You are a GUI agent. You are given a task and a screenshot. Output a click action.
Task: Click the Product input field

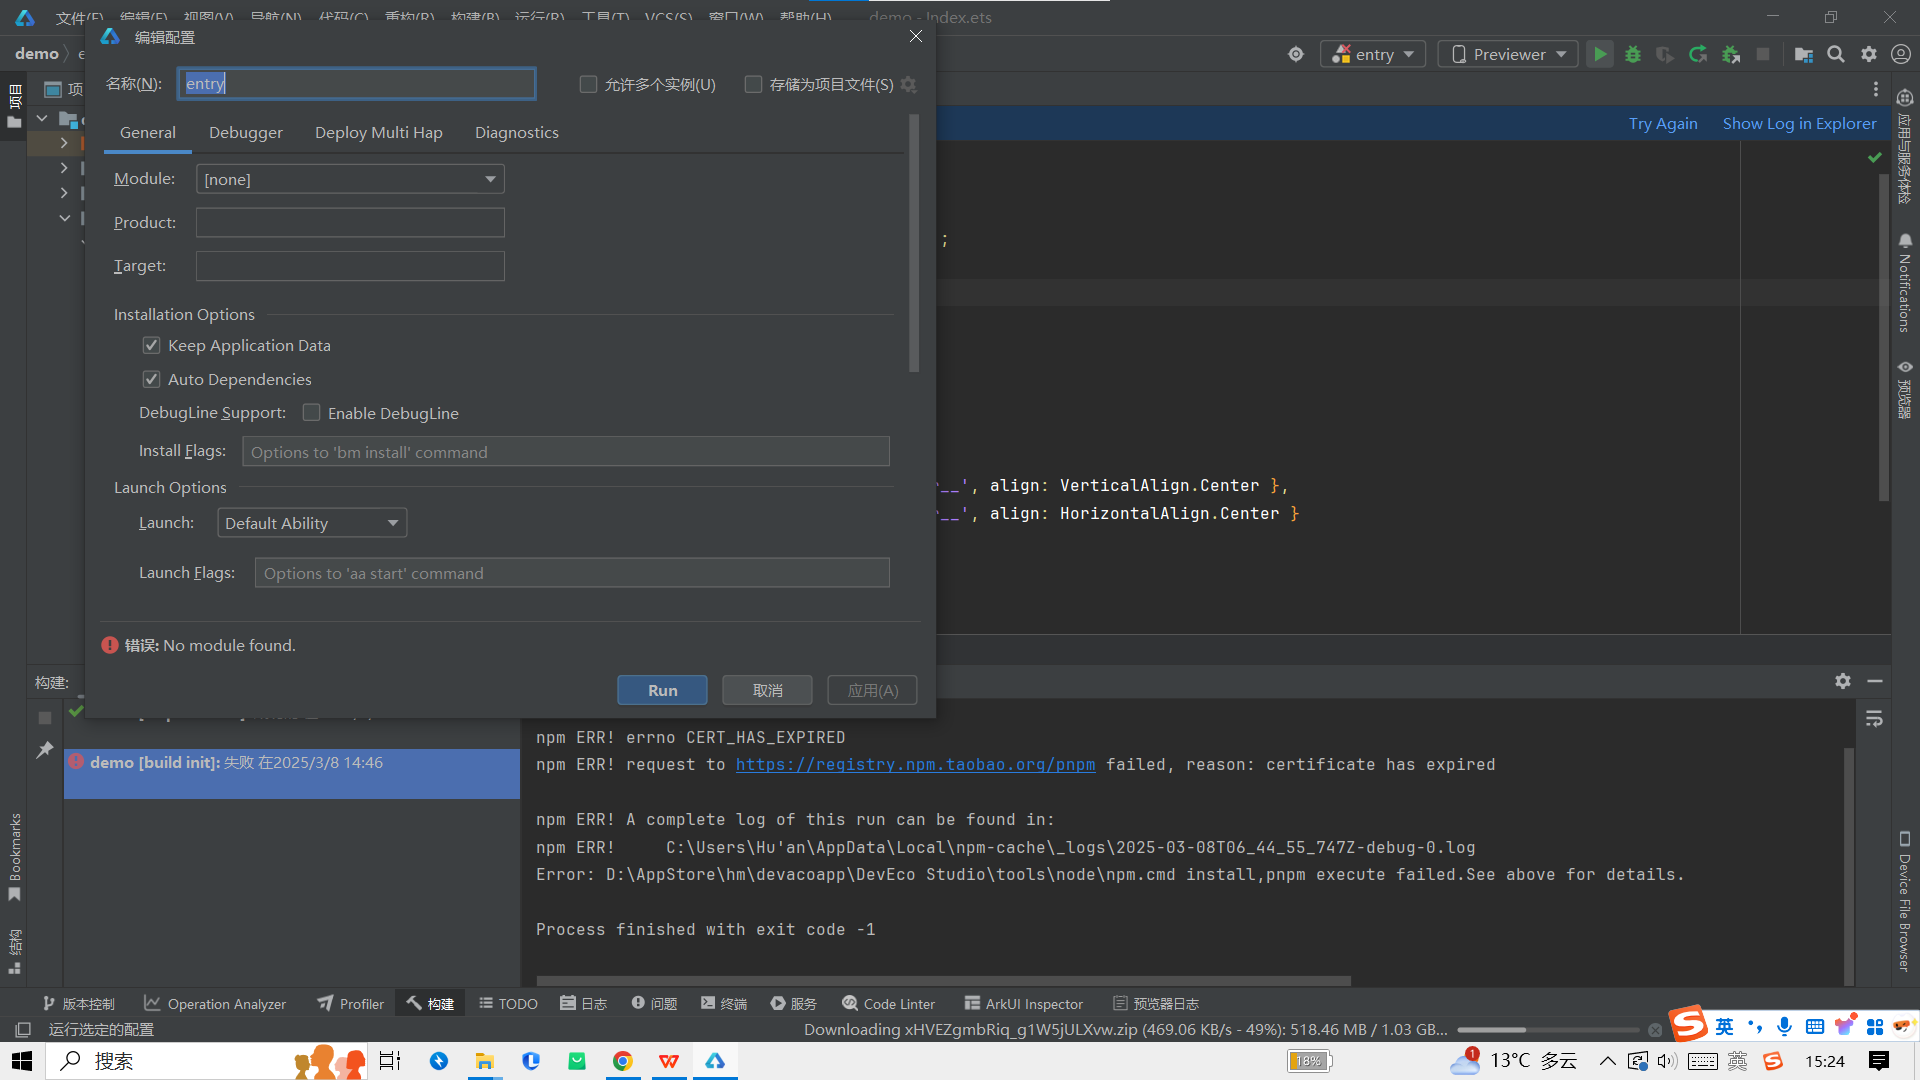(350, 222)
